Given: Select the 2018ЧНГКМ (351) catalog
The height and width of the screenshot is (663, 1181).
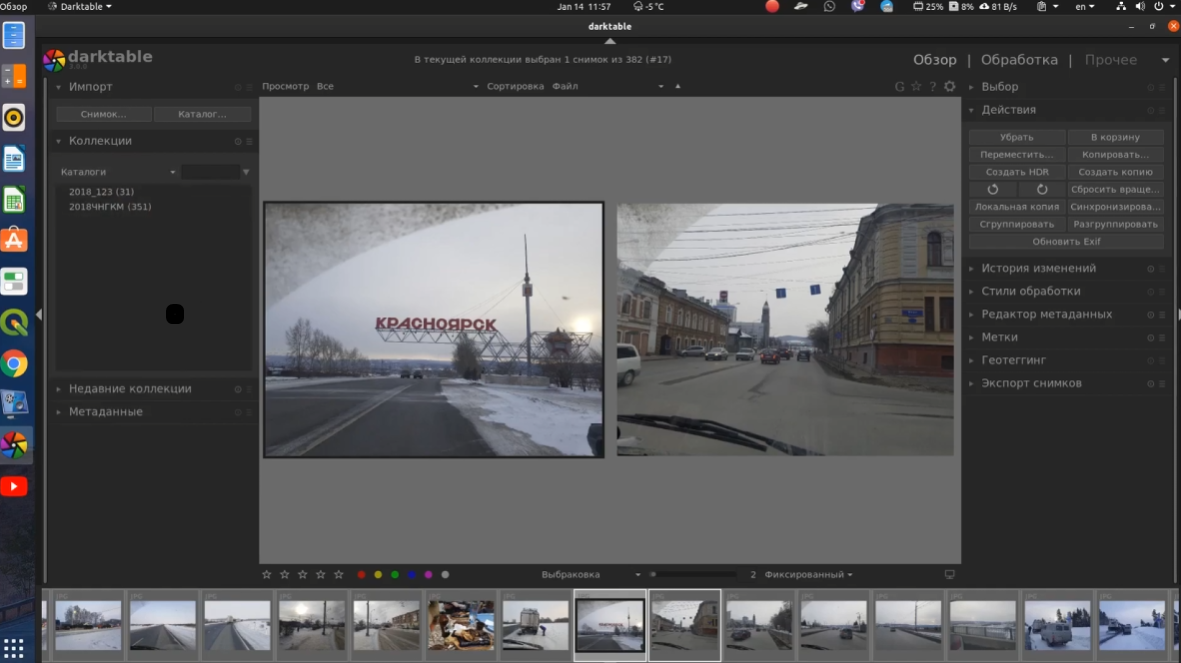Looking at the screenshot, I should 110,206.
